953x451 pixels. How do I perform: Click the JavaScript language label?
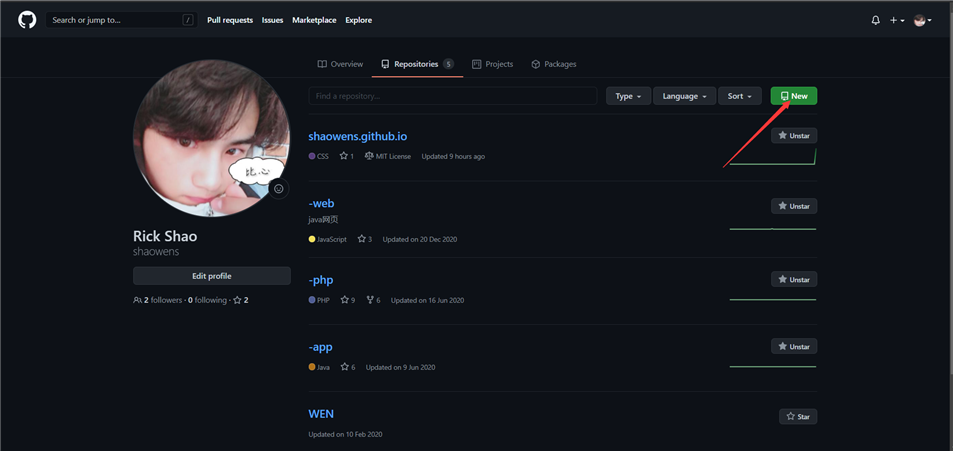click(x=328, y=239)
